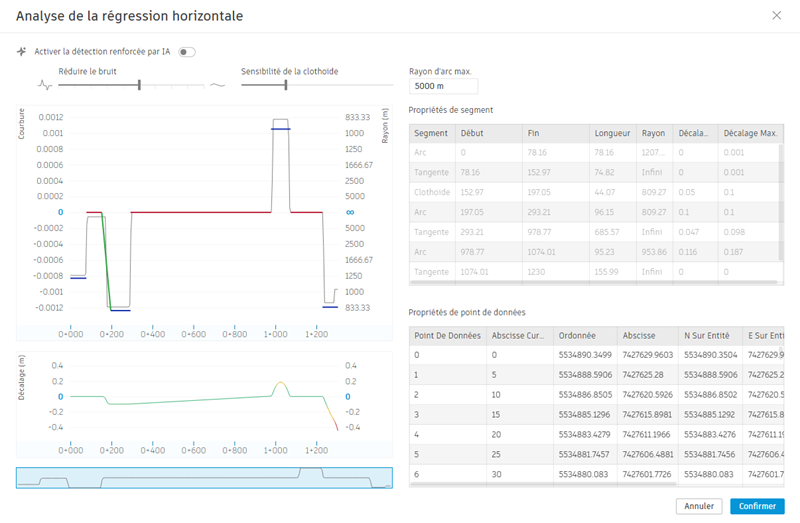Click the overview navigator strip below the charts
This screenshot has width=800, height=523.
tap(204, 478)
